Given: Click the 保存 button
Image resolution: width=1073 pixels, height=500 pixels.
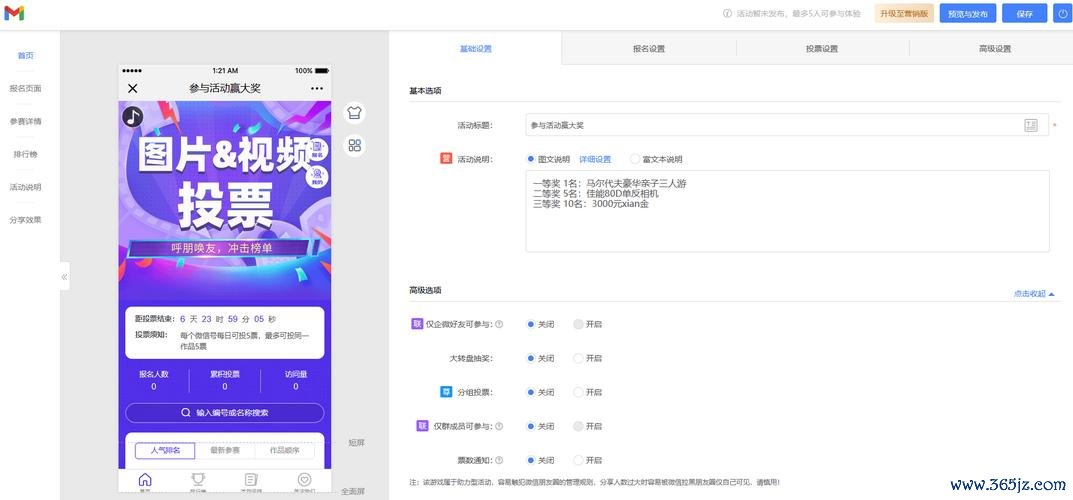Looking at the screenshot, I should pyautogui.click(x=1024, y=14).
